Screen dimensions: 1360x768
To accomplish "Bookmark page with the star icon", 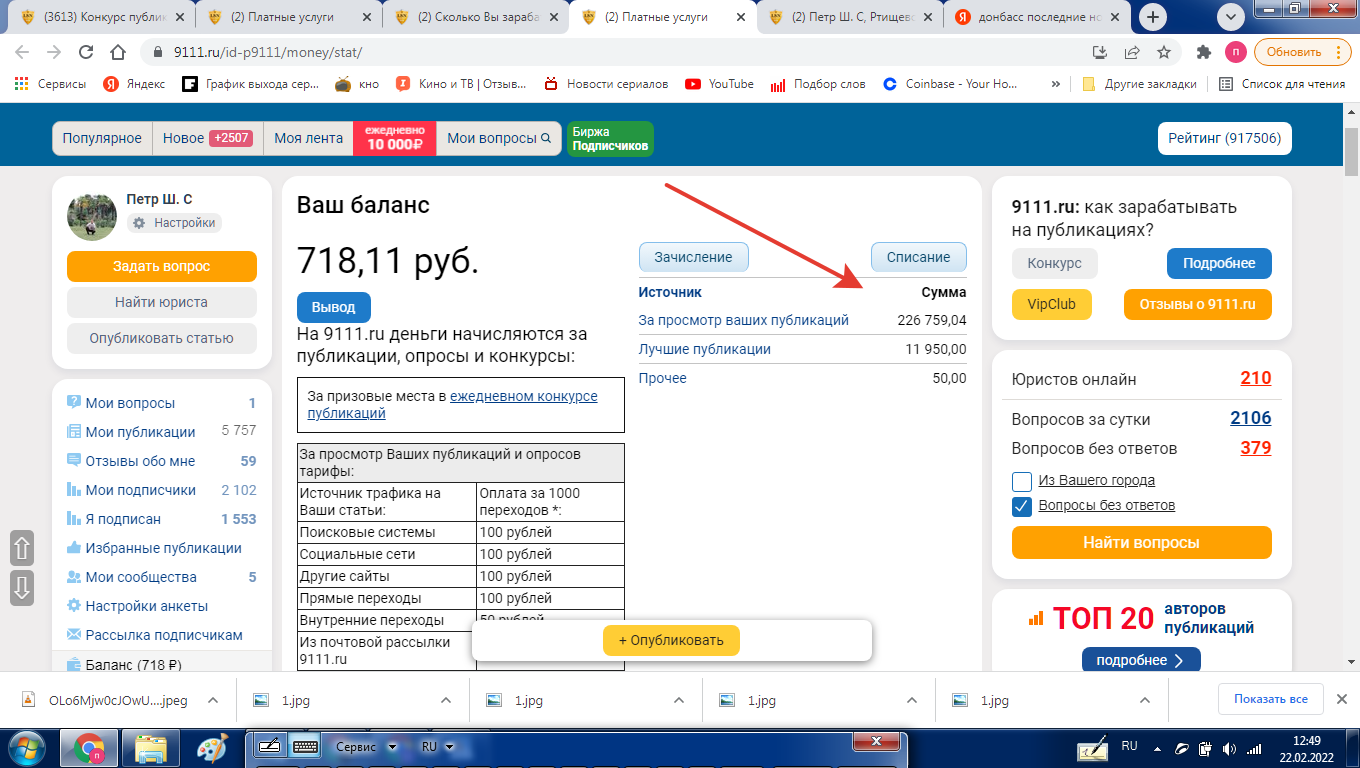I will point(1164,52).
